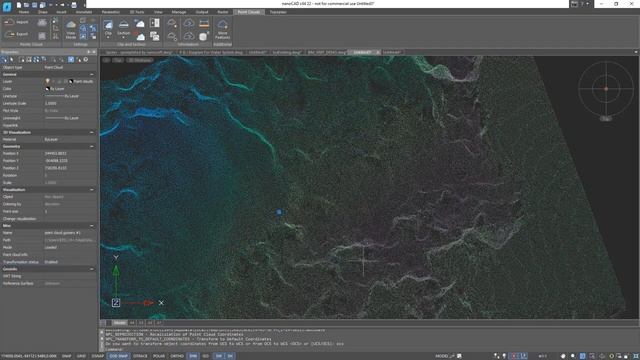Click the More Features button
Viewport: 640px width, 360px height.
[x=222, y=29]
